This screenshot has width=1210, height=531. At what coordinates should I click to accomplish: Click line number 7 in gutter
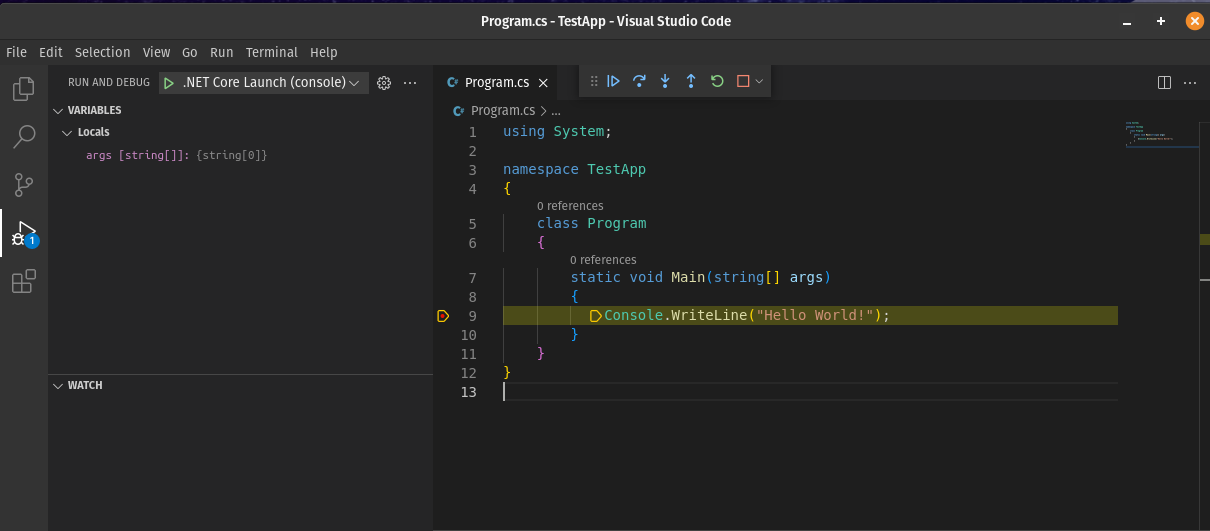[x=473, y=278]
